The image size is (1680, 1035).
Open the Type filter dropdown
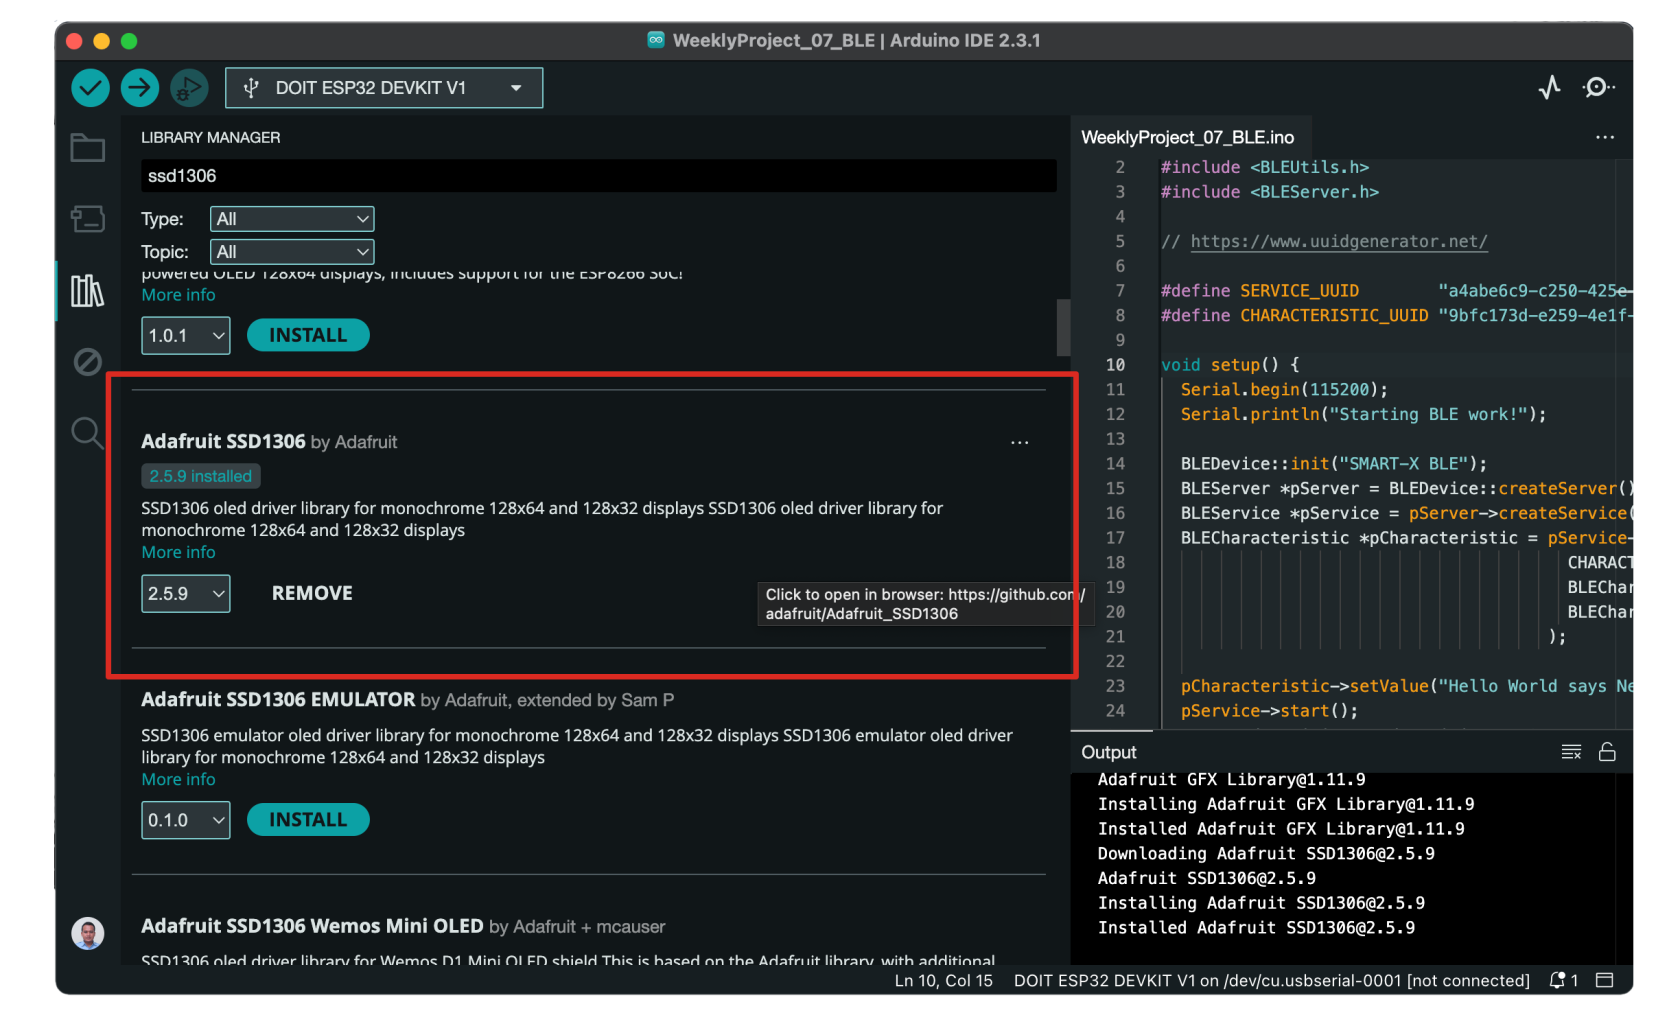[x=292, y=219]
